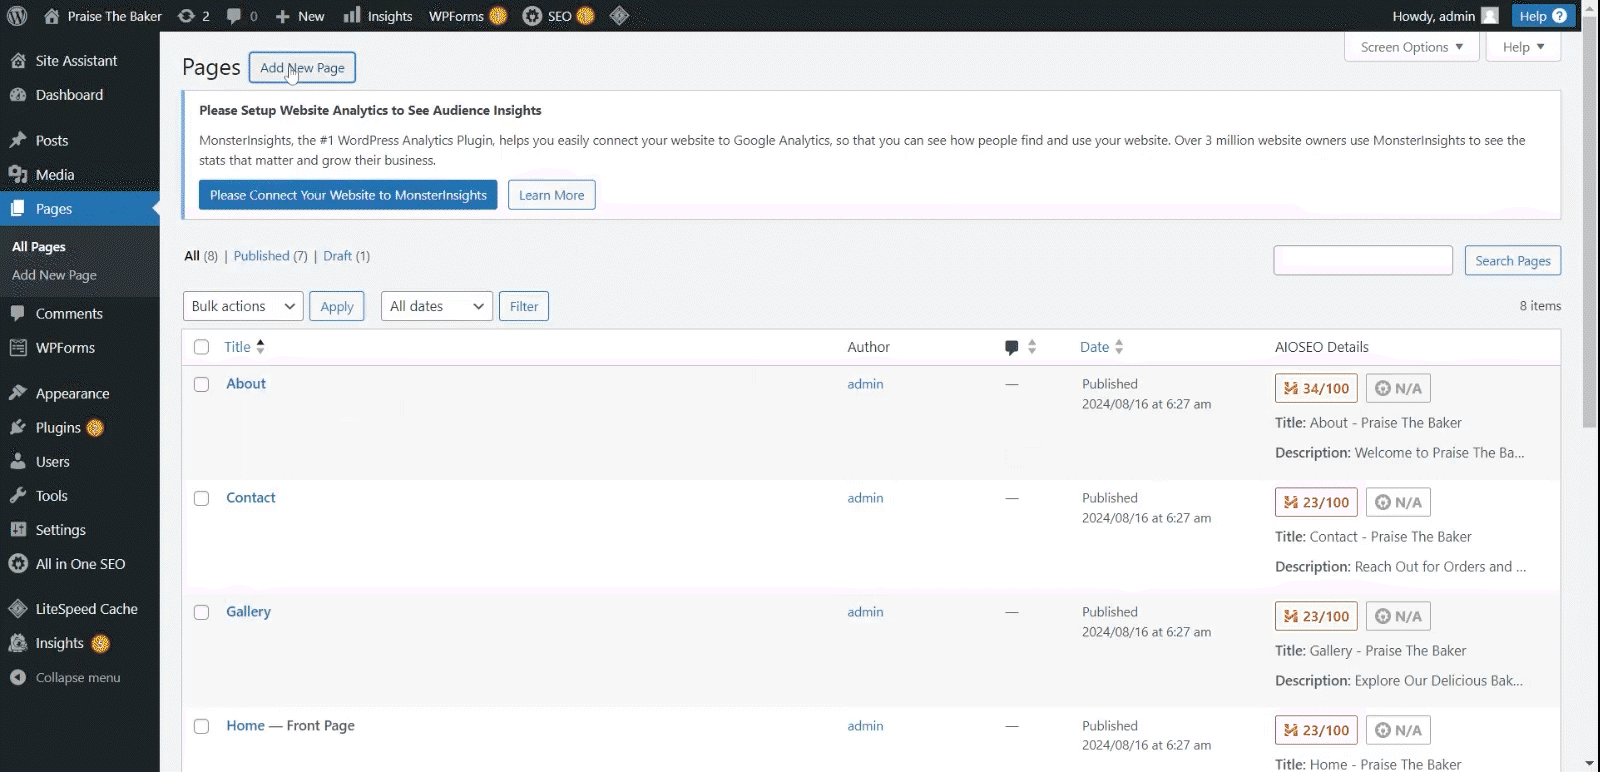Click the Search Pages button
This screenshot has height=772, width=1600.
(1513, 261)
